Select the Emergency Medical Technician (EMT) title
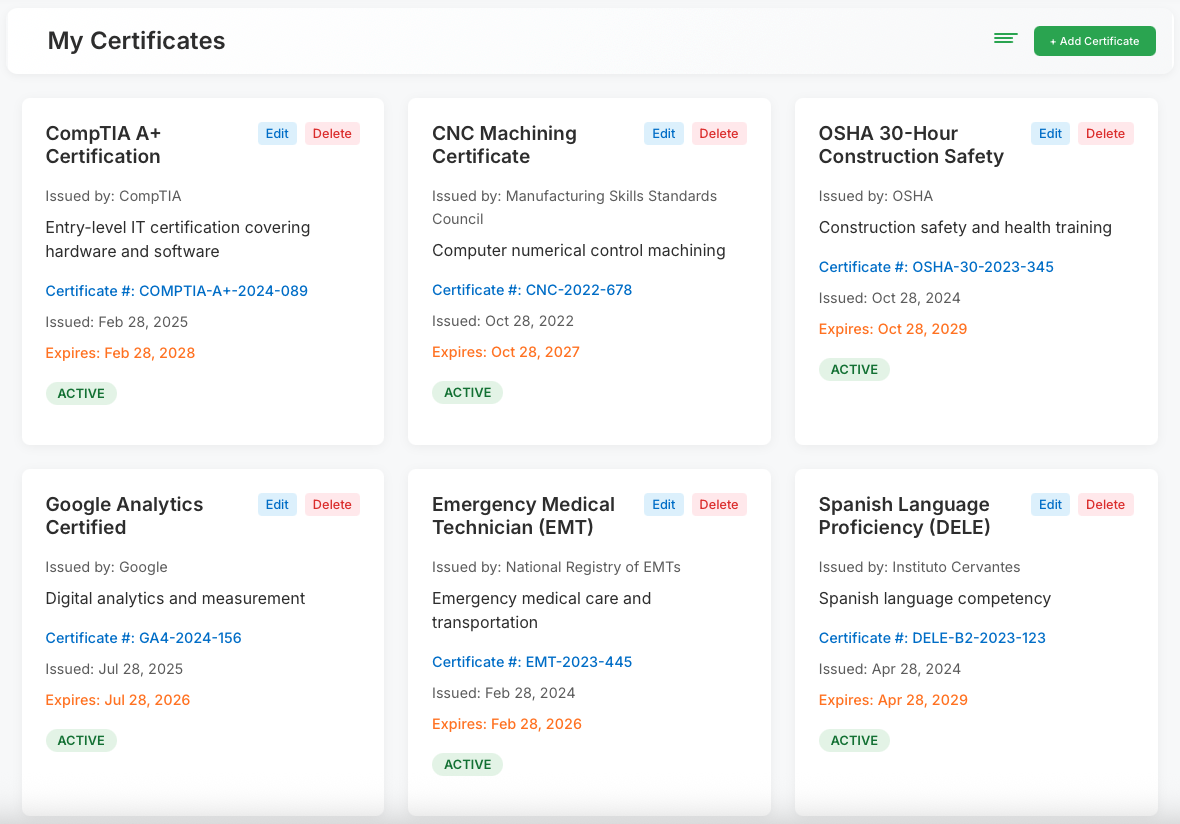1180x824 pixels. pyautogui.click(x=523, y=515)
